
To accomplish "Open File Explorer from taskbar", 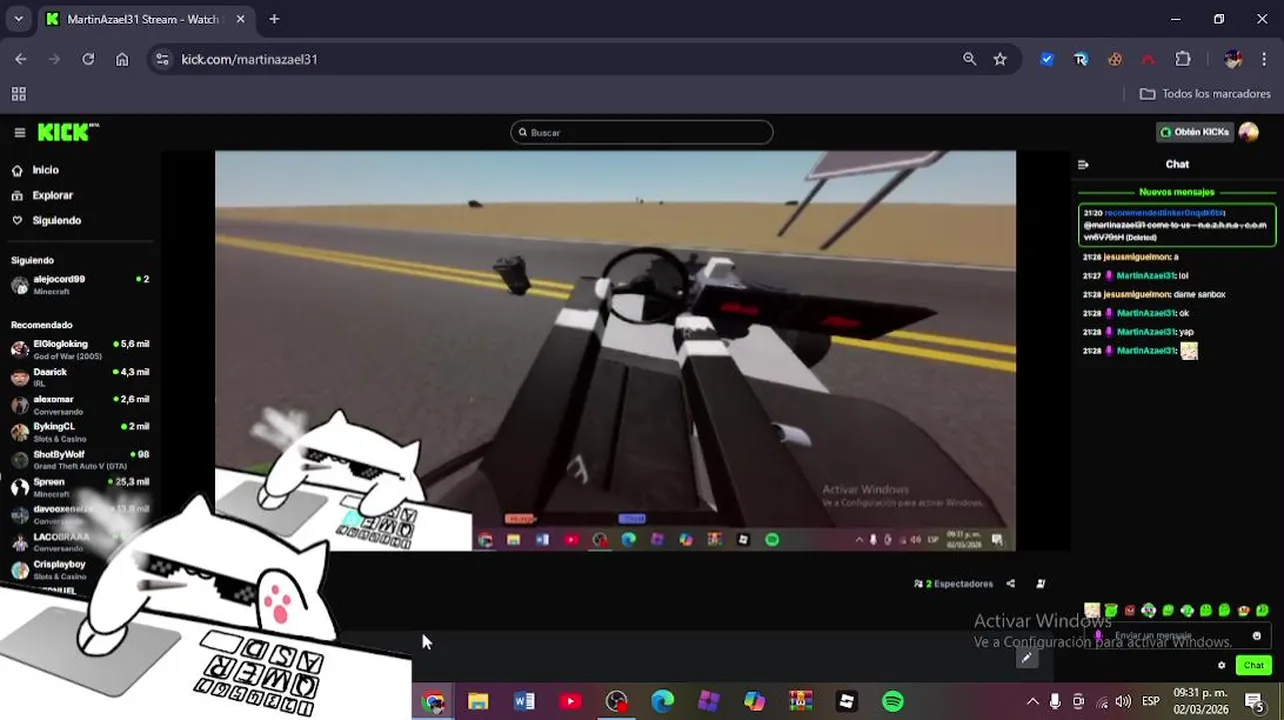I will pyautogui.click(x=478, y=702).
